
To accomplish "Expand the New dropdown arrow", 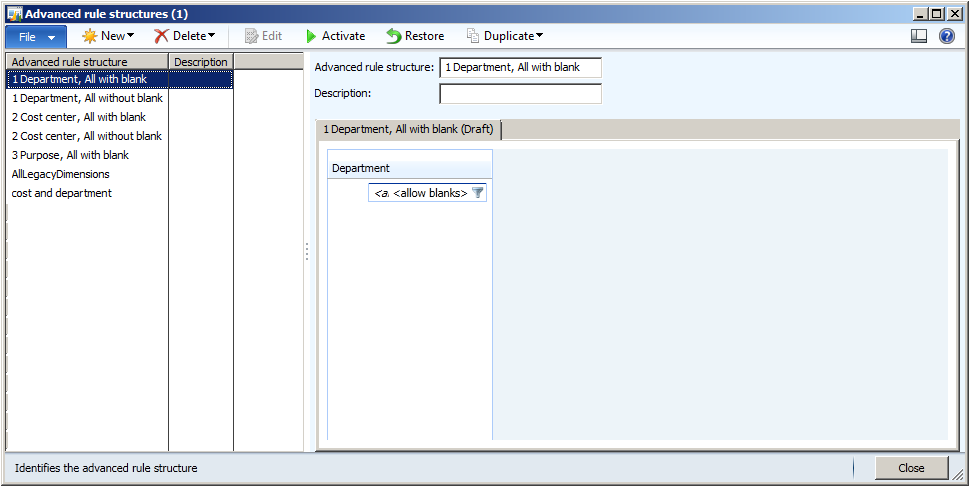I will point(131,35).
